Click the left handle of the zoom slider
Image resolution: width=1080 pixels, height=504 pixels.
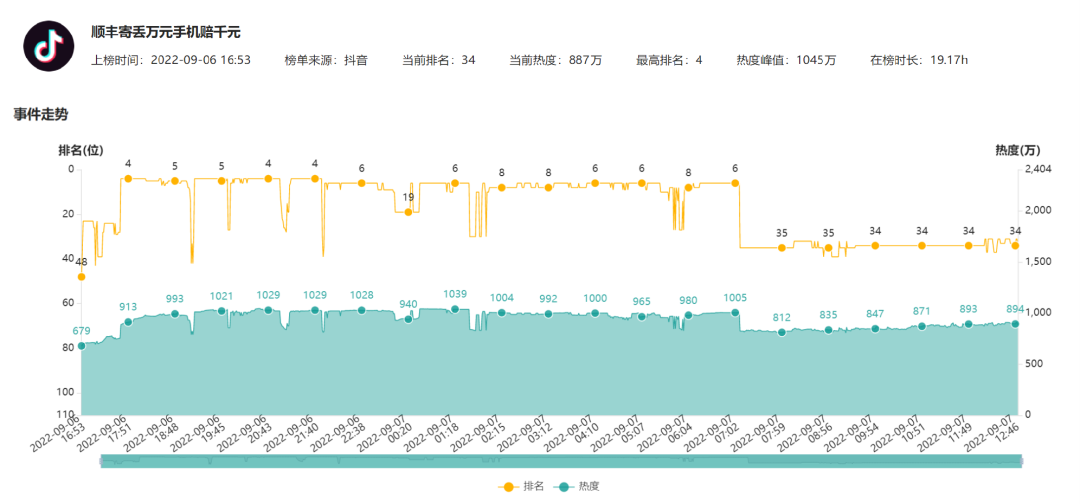click(101, 460)
